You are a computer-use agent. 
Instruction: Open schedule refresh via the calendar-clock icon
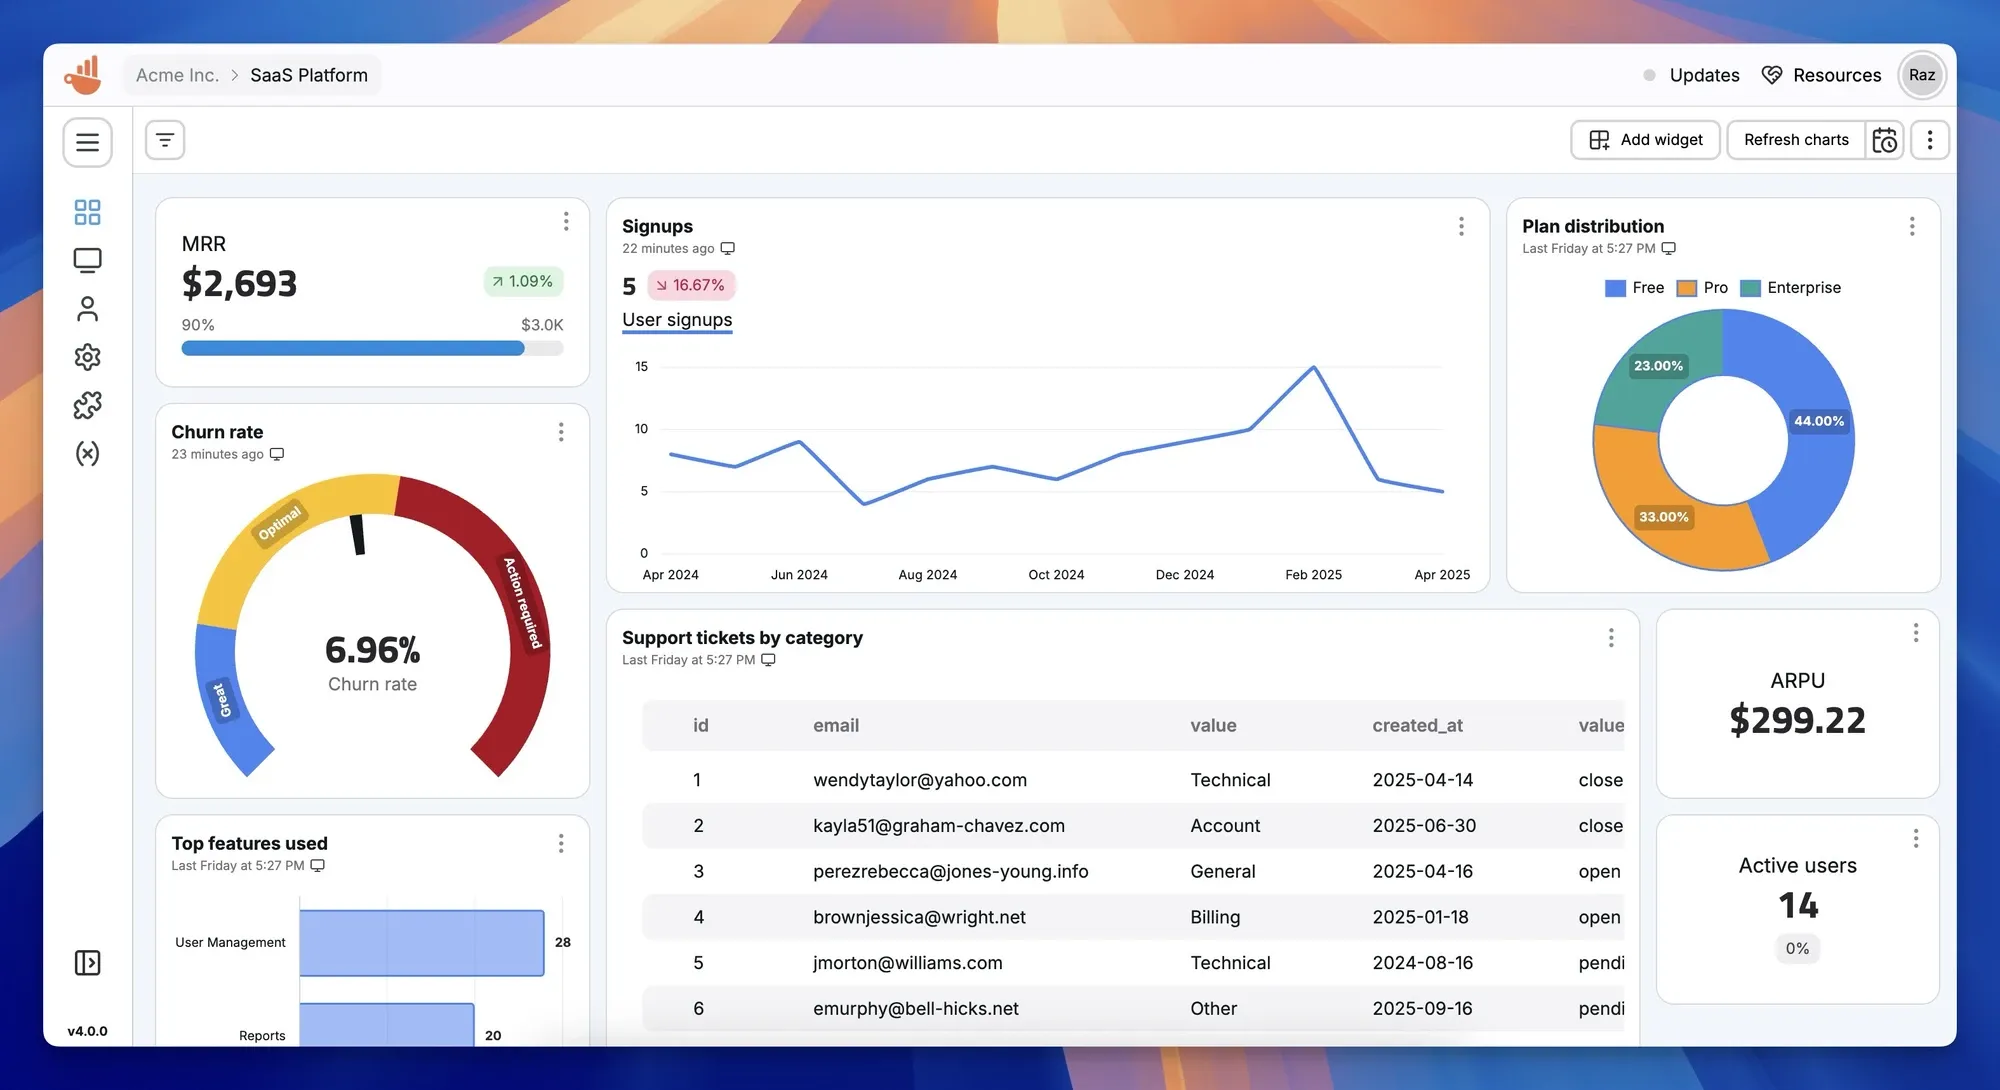[1886, 140]
